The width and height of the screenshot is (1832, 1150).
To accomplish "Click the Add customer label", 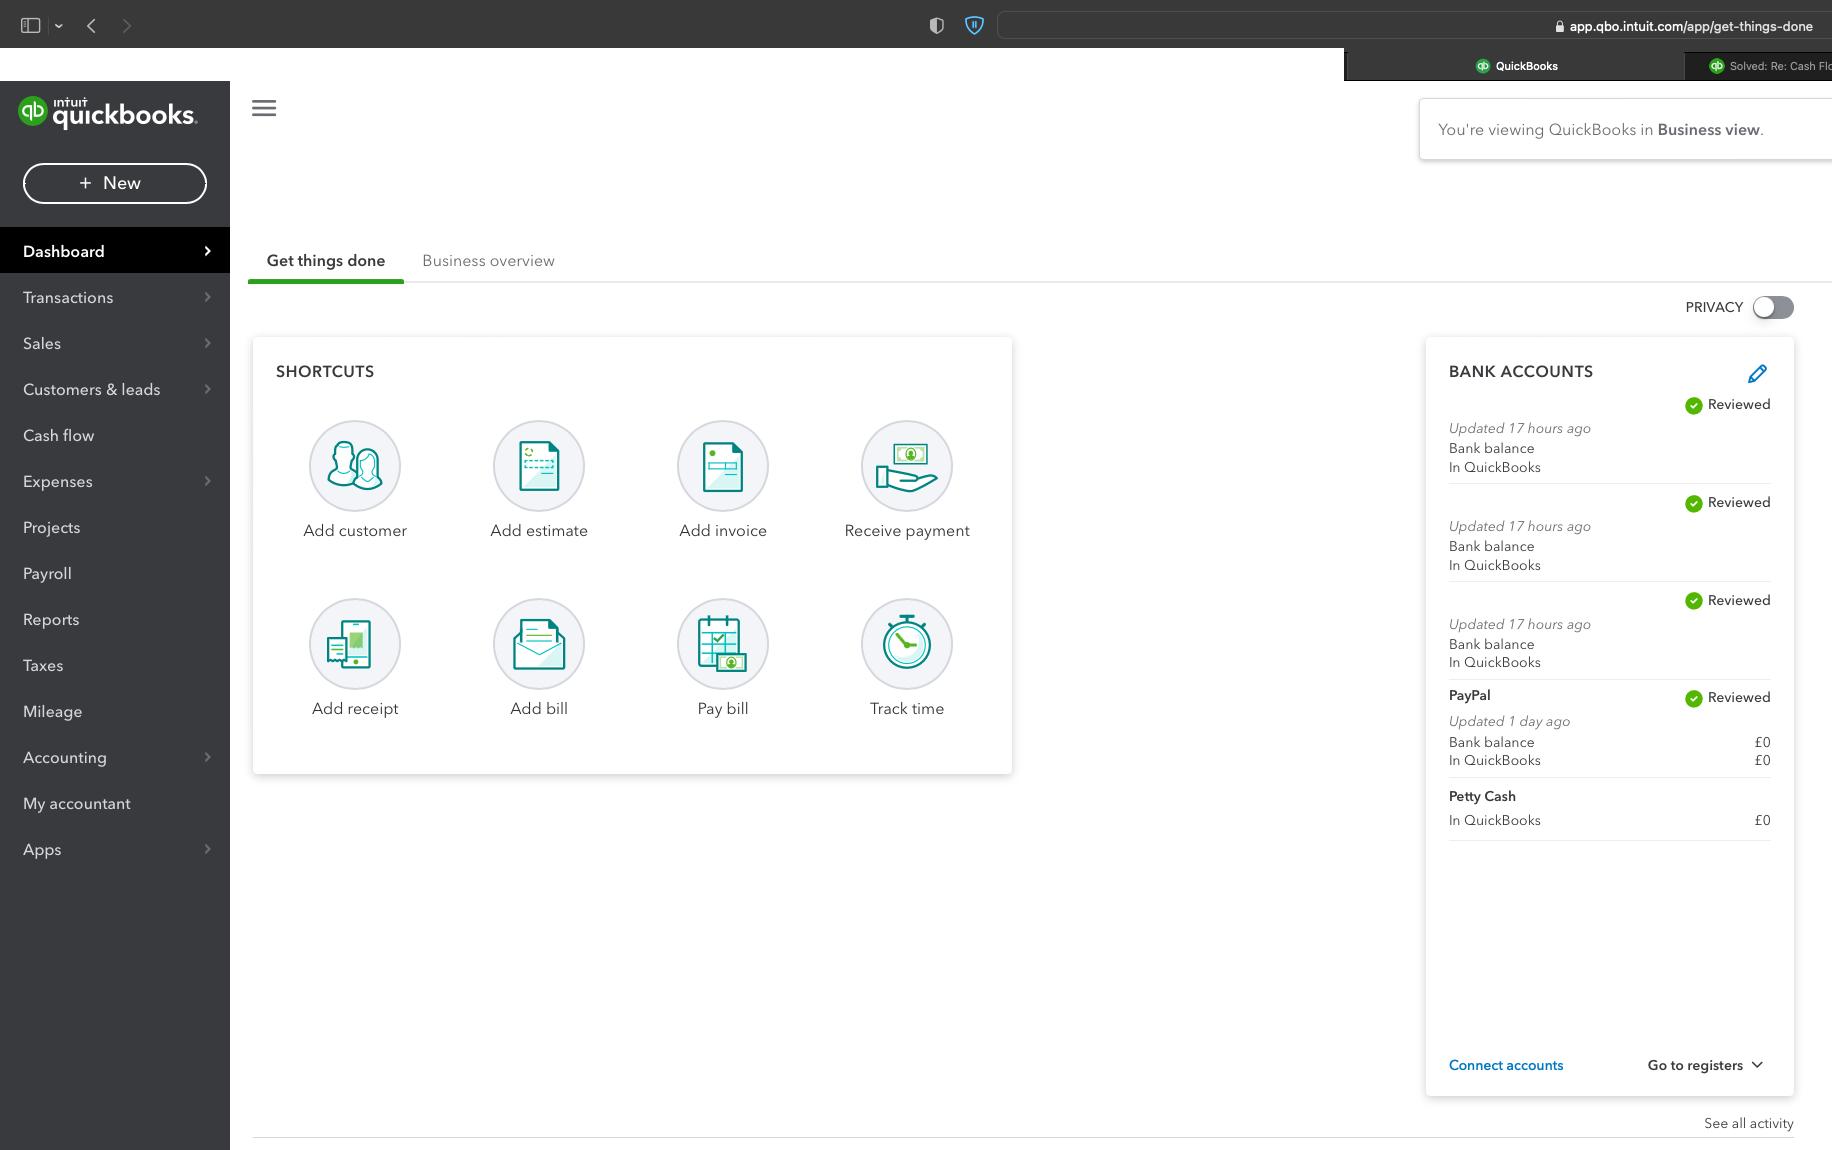I will pos(355,530).
